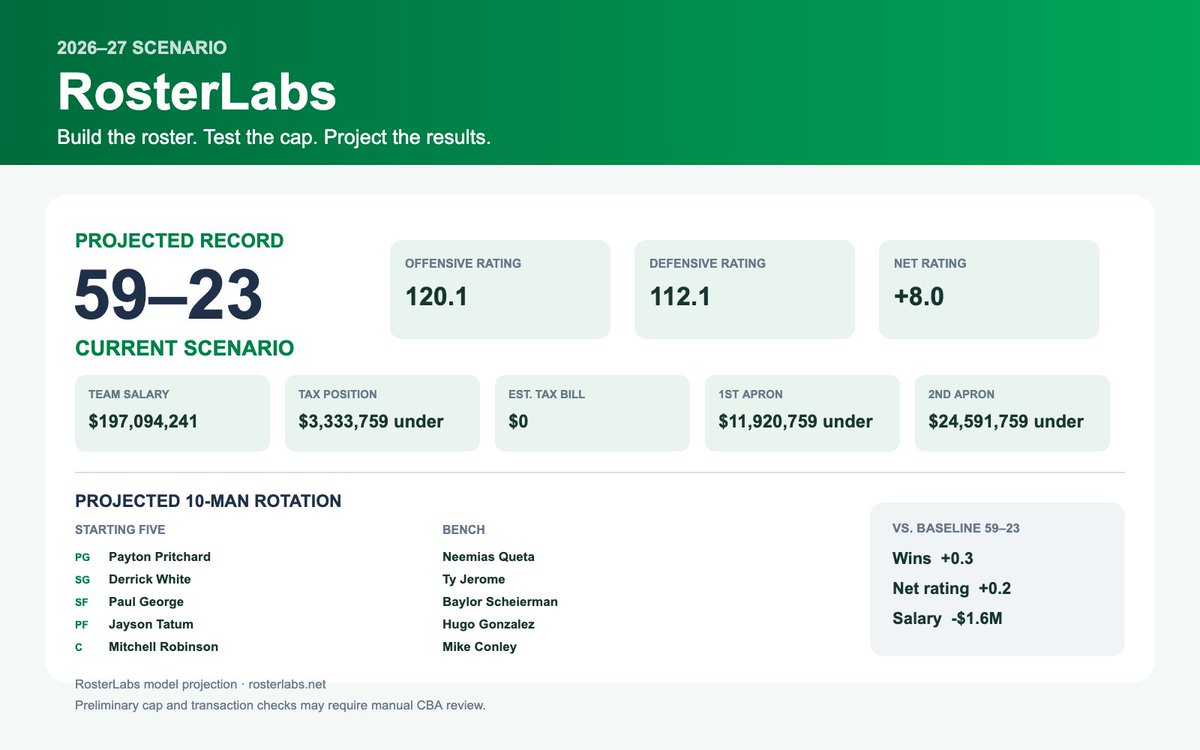1200x750 pixels.
Task: Select starter Paul George
Action: tap(146, 602)
